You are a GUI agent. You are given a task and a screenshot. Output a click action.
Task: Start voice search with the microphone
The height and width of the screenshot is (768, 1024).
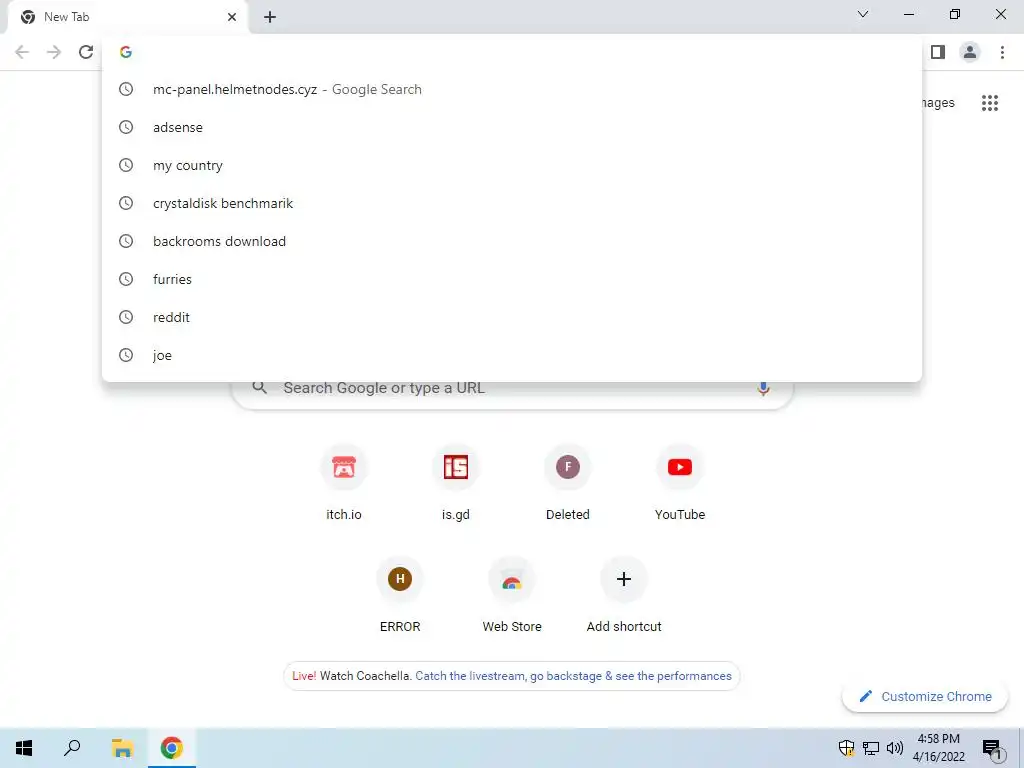763,389
